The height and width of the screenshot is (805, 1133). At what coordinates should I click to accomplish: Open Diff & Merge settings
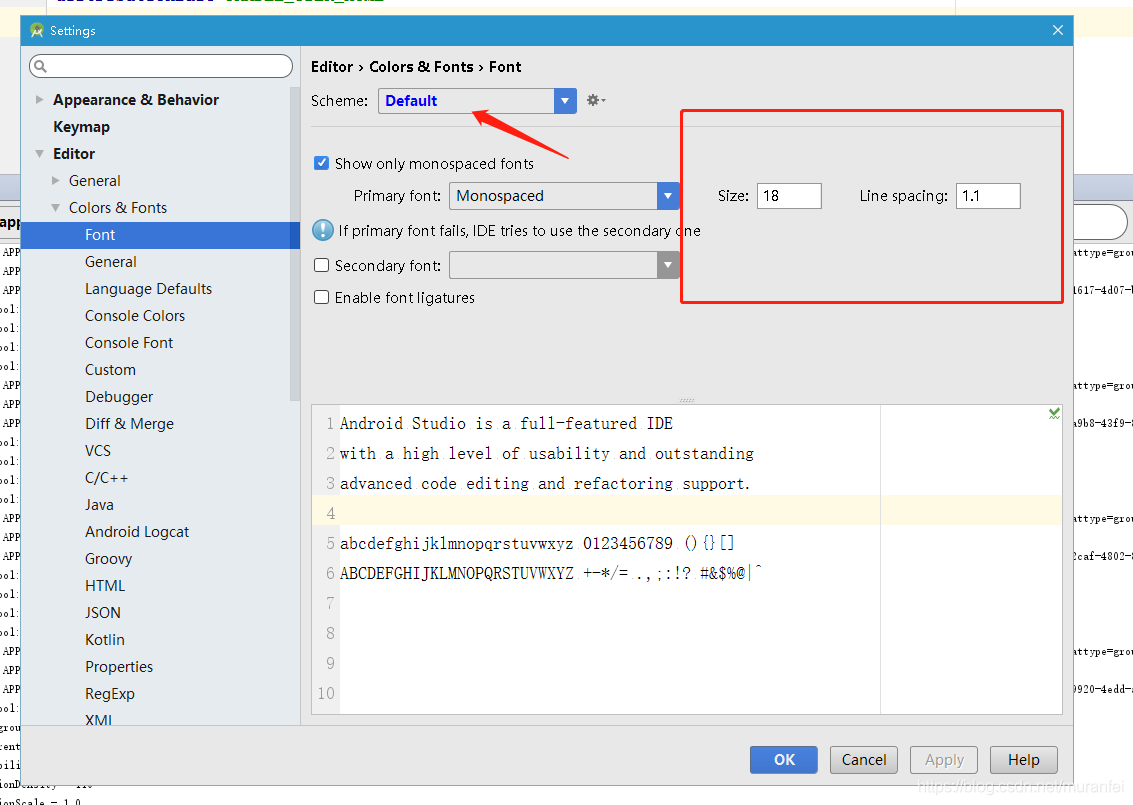(x=129, y=423)
